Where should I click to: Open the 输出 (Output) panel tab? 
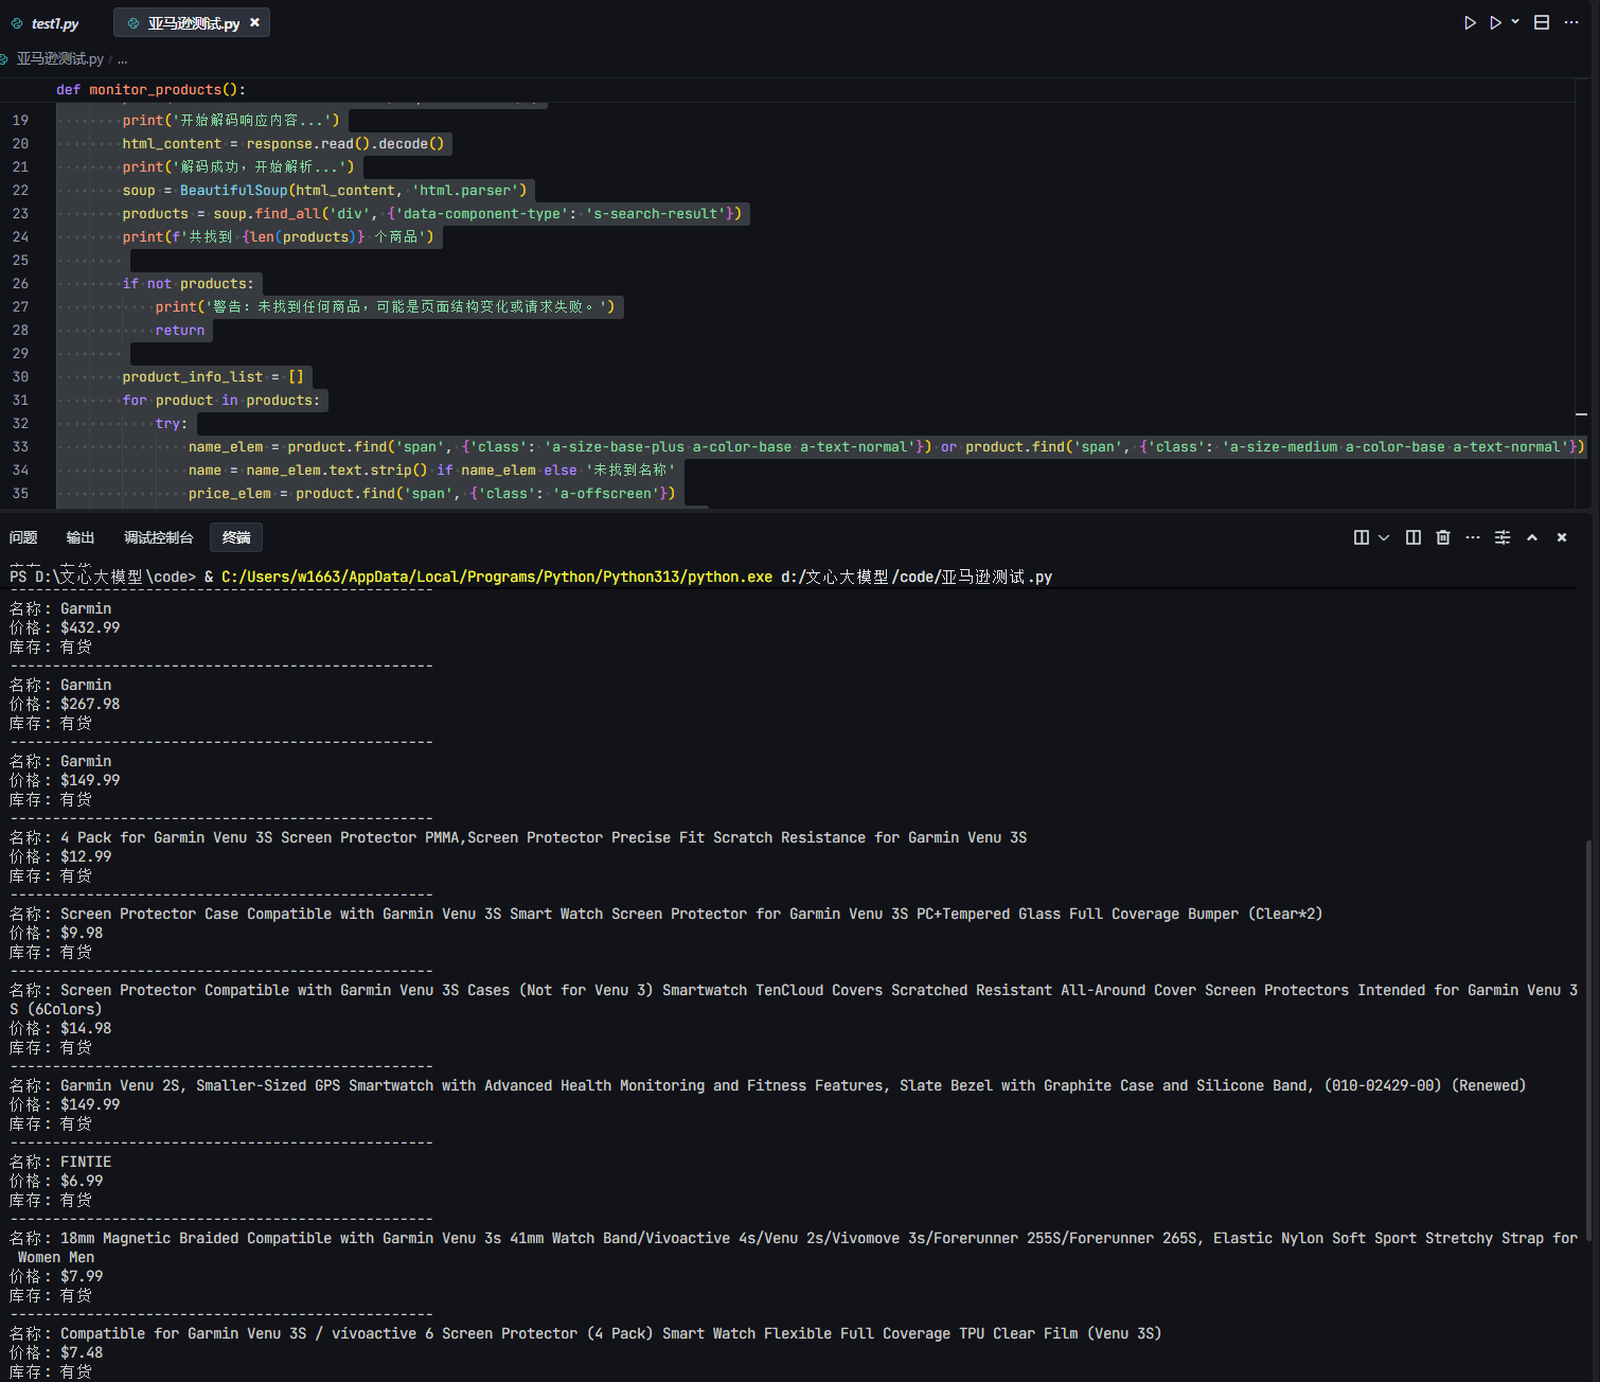[81, 537]
